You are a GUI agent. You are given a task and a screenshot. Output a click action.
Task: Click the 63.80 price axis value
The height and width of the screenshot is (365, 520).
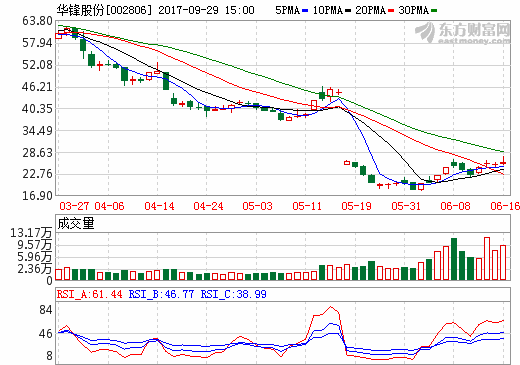coord(38,21)
